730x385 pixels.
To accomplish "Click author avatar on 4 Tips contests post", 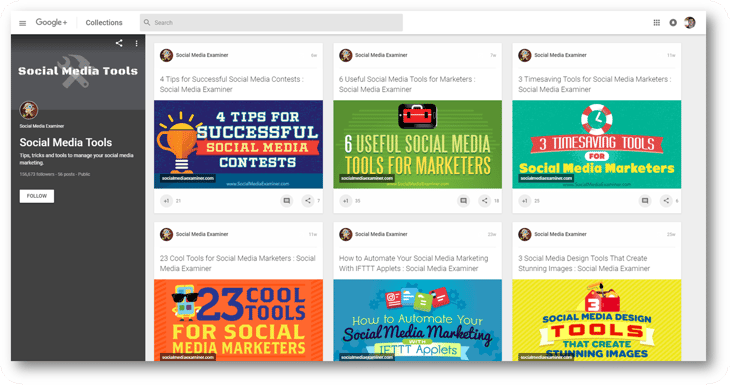I will click(166, 55).
